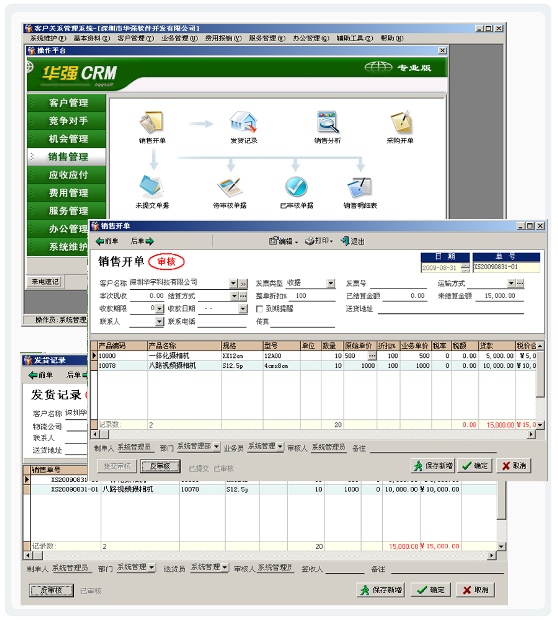The image size is (558, 620).
Task: Expand the 发票类型 dropdown
Action: [331, 283]
